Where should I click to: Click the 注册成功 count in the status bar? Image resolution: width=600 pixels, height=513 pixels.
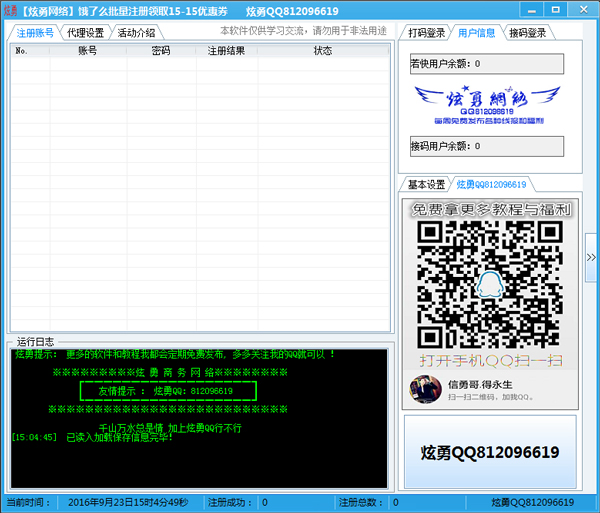[x=265, y=502]
